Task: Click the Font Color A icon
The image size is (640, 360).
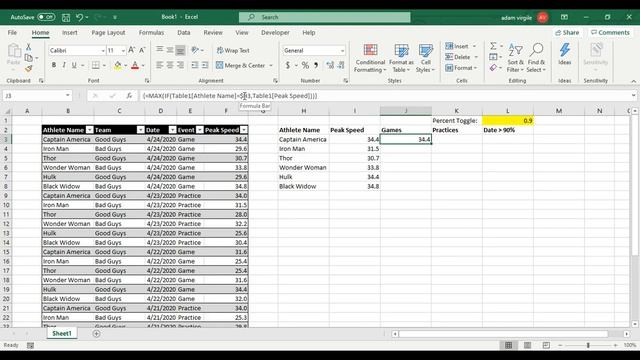Action: [135, 65]
